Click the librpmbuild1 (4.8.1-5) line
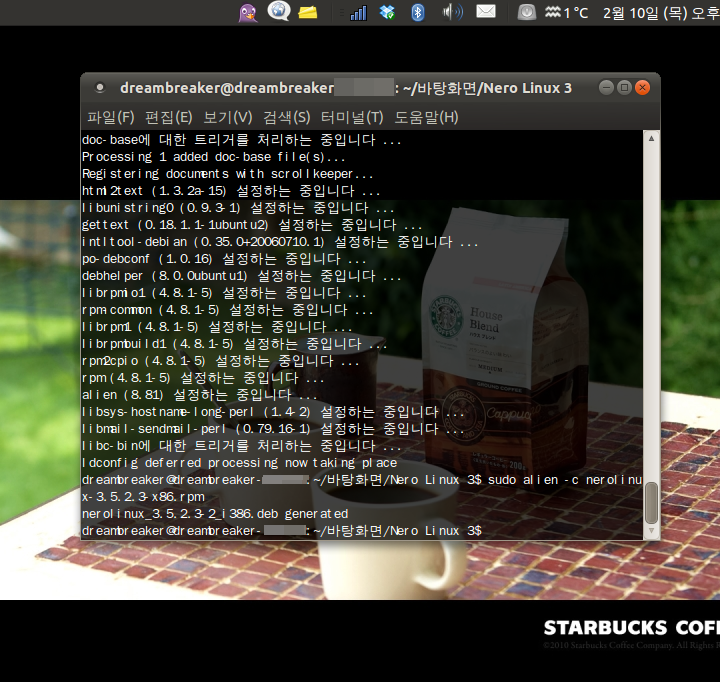Viewport: 720px width, 682px height. [235, 344]
